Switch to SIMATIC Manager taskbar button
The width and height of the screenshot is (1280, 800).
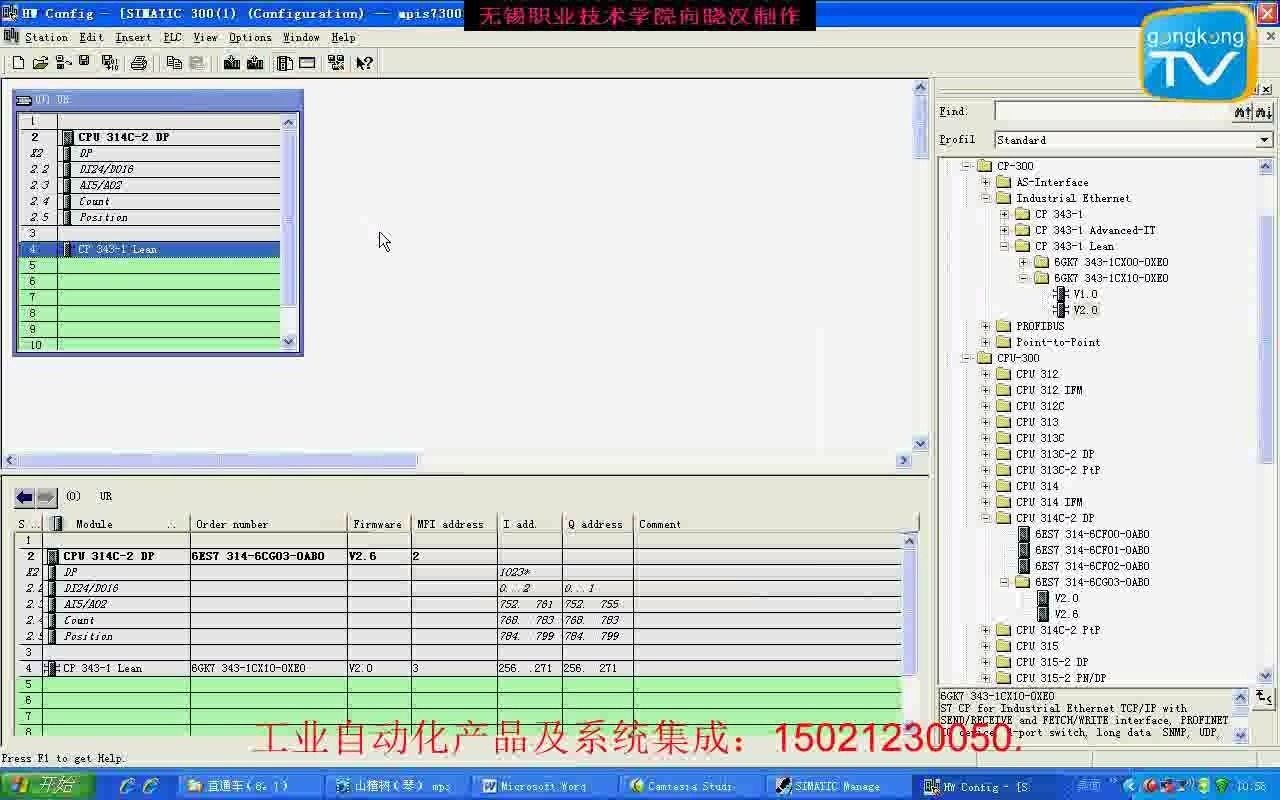click(836, 786)
